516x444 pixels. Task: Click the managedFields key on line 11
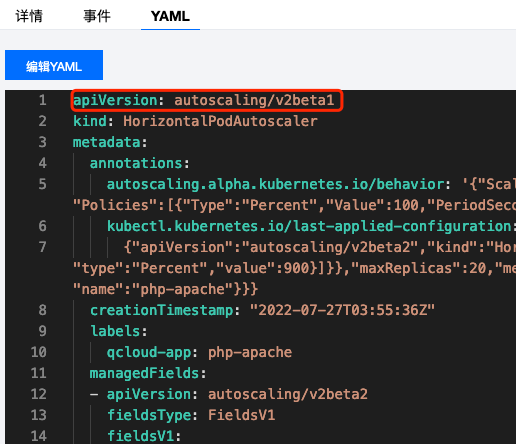[144, 373]
